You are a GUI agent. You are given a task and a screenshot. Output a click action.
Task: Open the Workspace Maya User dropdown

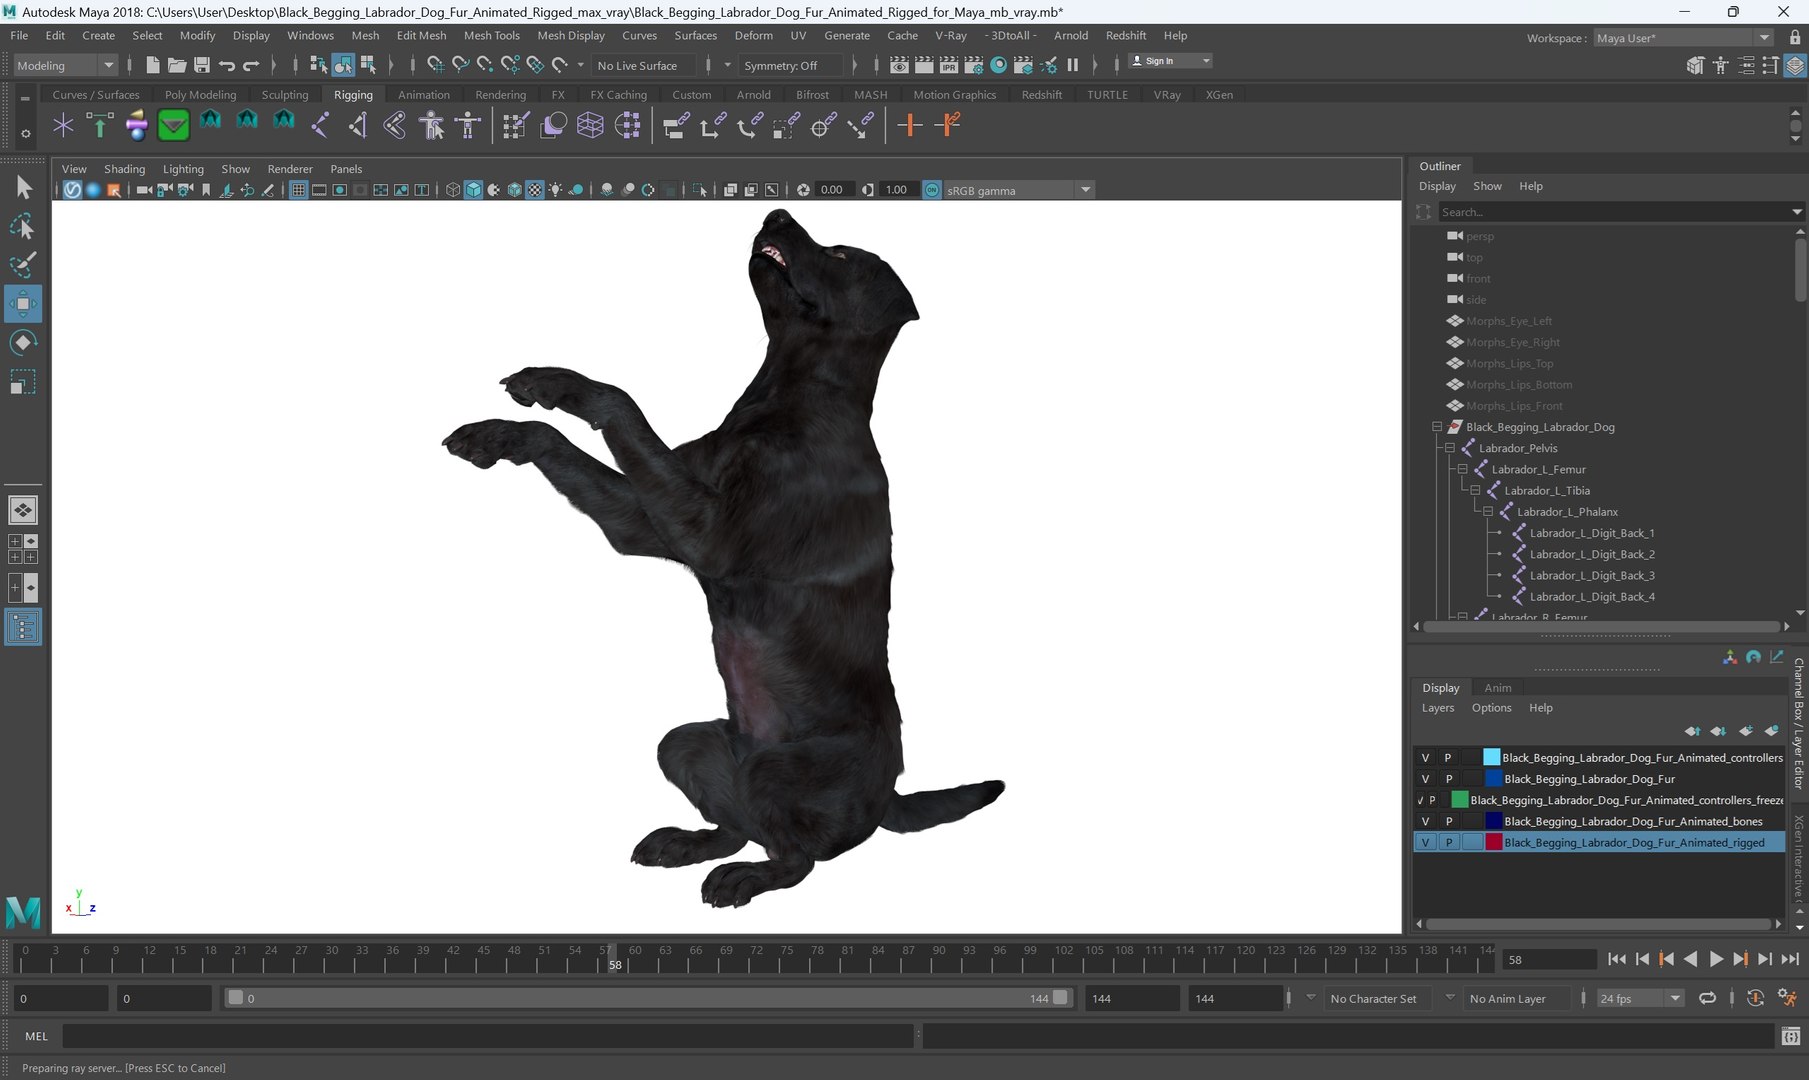(x=1683, y=38)
